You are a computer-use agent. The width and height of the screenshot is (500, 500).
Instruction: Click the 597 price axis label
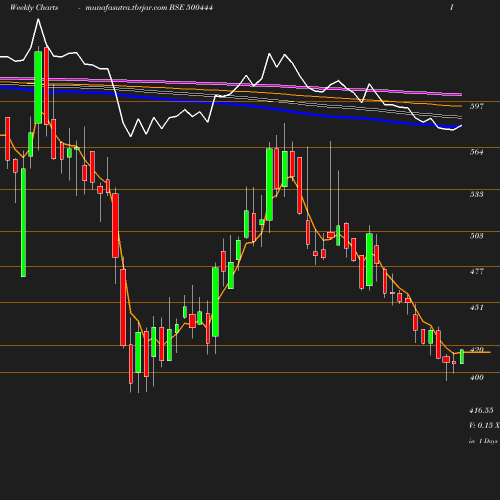(x=476, y=106)
